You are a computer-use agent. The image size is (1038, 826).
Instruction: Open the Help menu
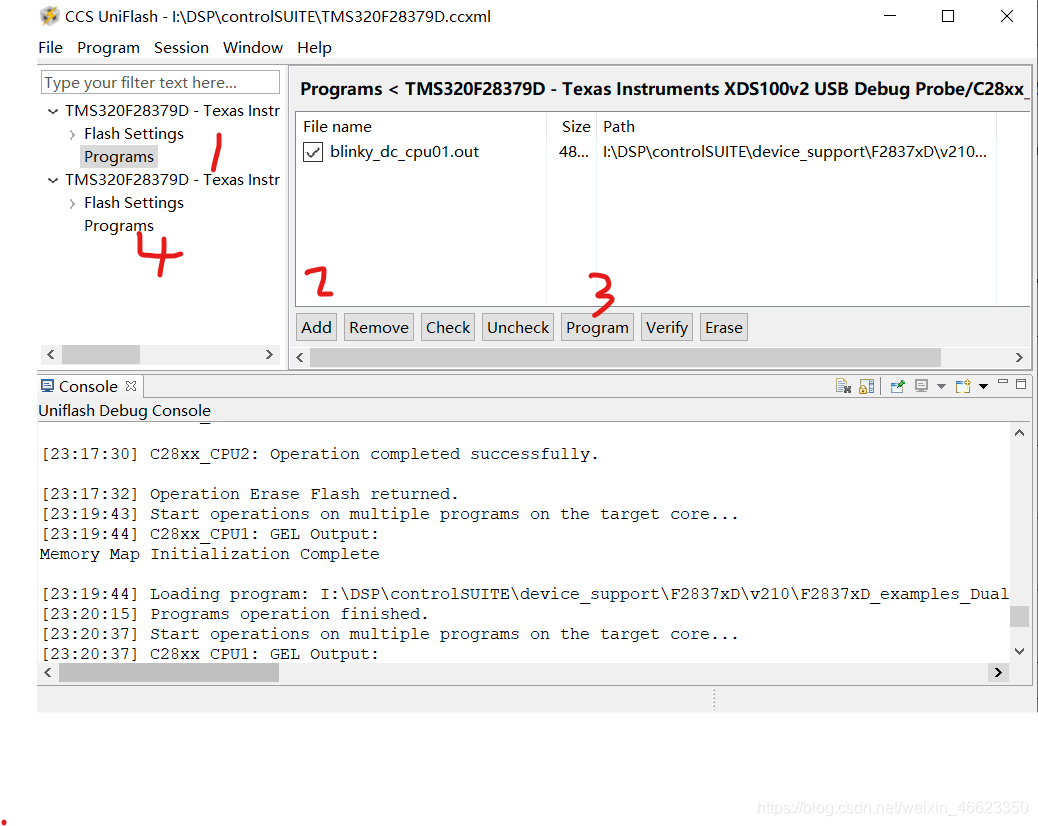314,48
